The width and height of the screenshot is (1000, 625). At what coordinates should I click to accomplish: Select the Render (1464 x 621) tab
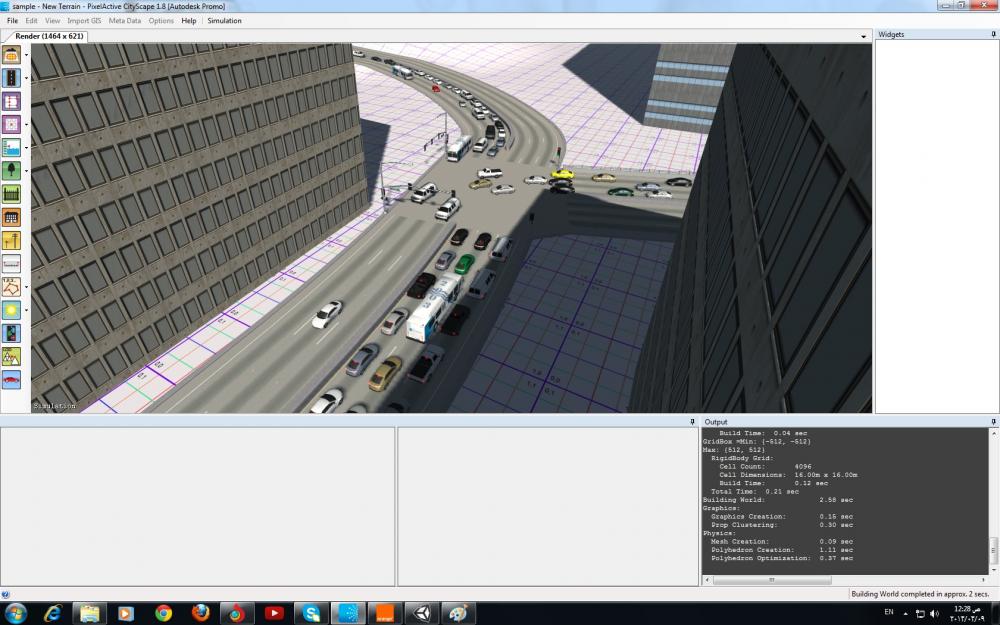[x=49, y=36]
